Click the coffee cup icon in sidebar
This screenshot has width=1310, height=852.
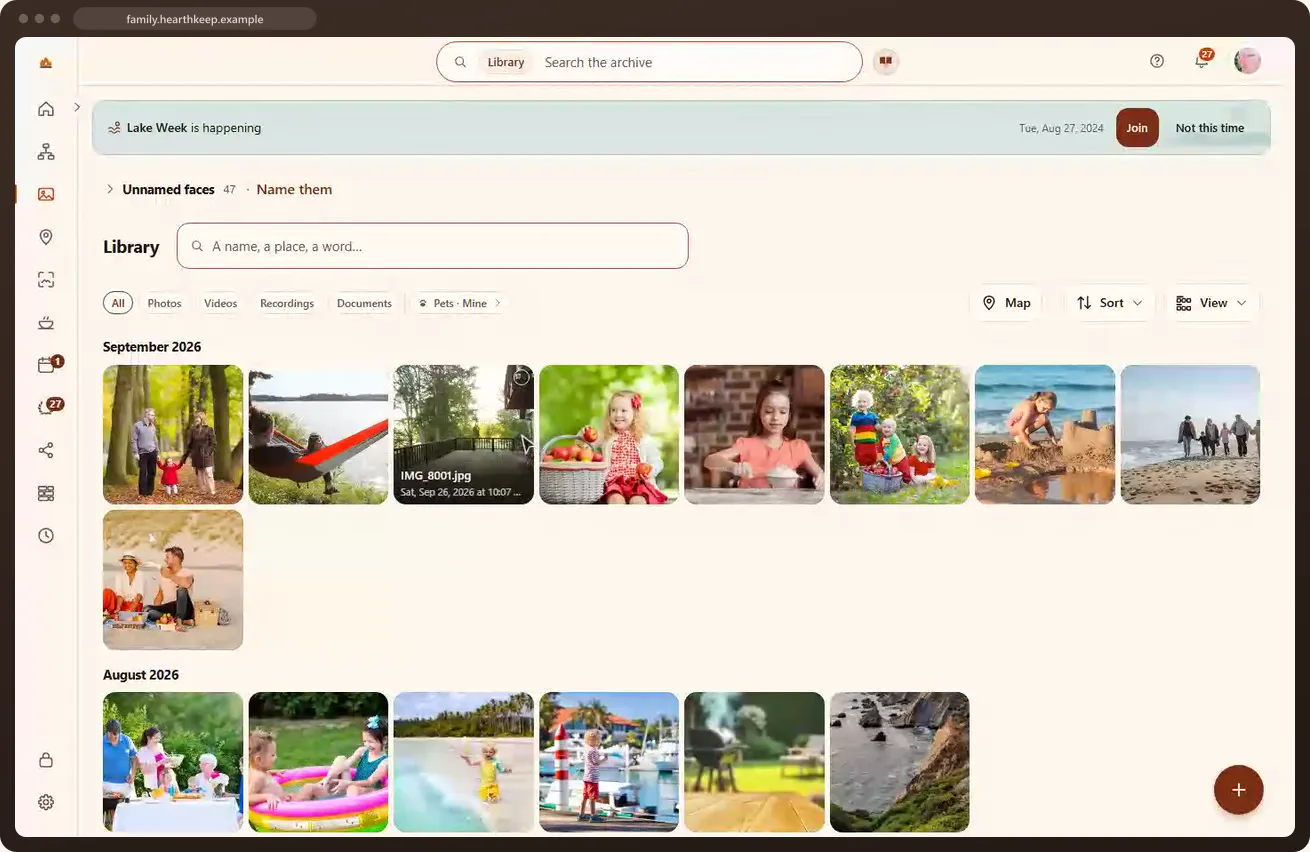46,322
